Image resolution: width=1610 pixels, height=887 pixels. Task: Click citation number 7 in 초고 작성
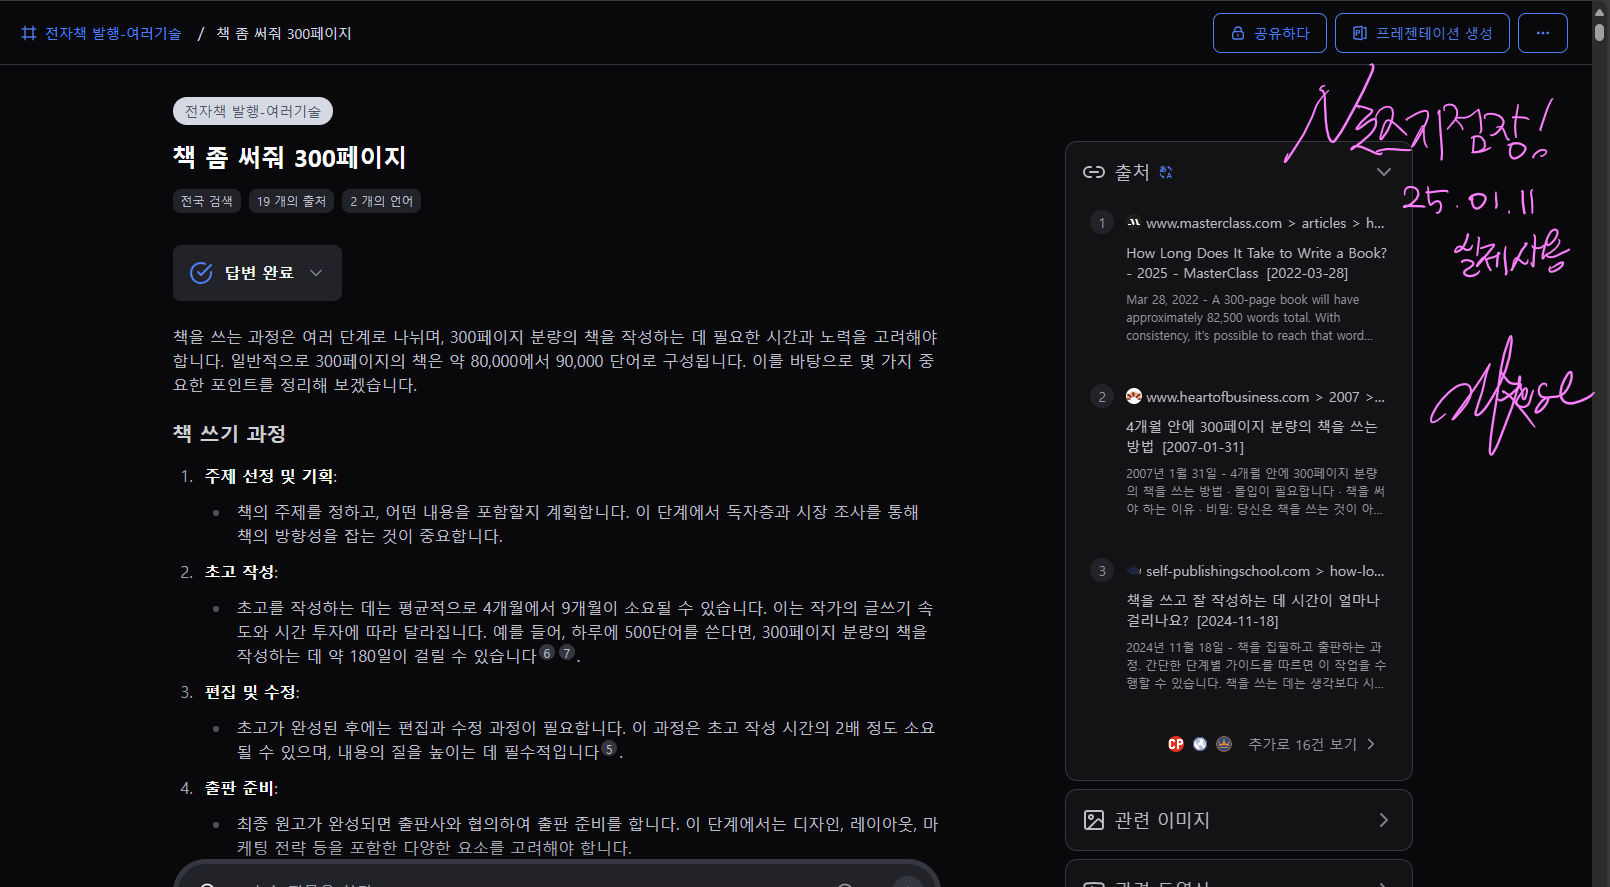567,653
